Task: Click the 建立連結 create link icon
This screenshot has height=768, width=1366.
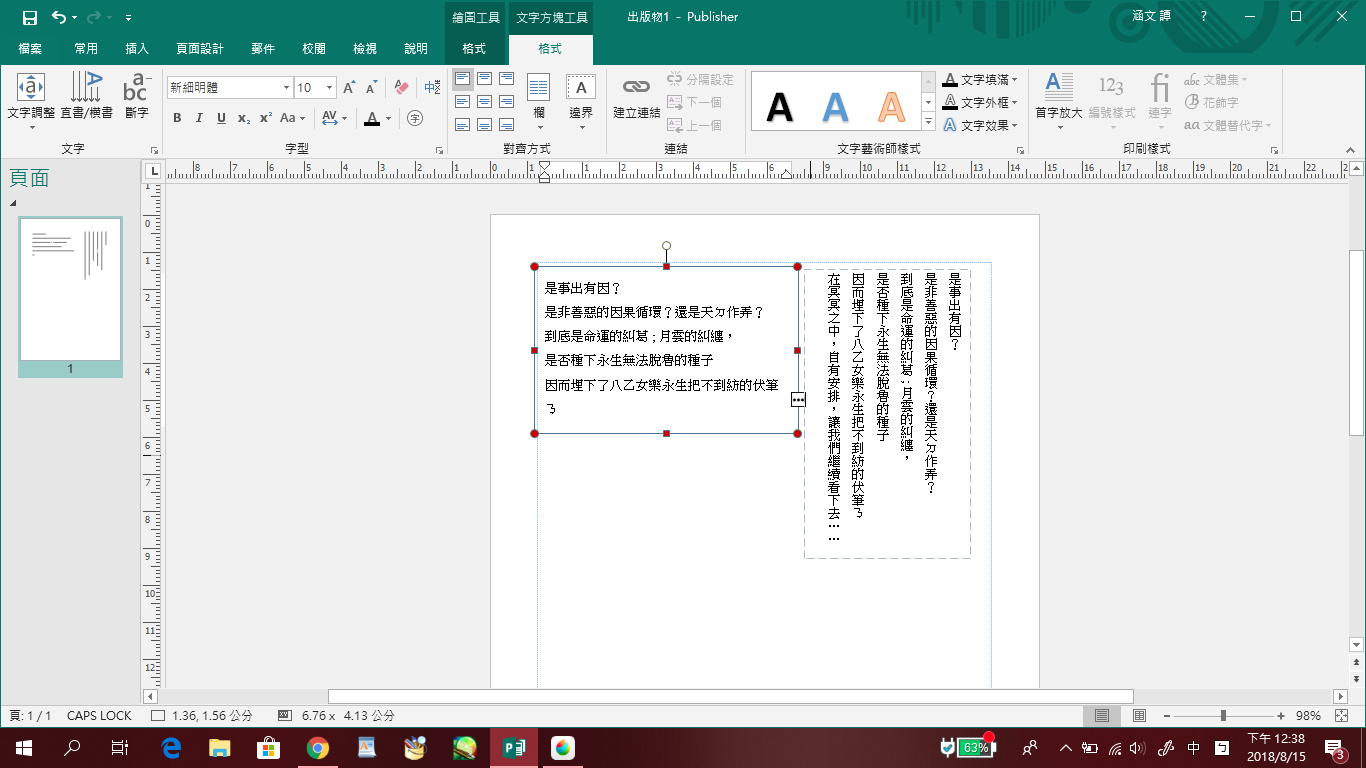Action: [x=636, y=96]
